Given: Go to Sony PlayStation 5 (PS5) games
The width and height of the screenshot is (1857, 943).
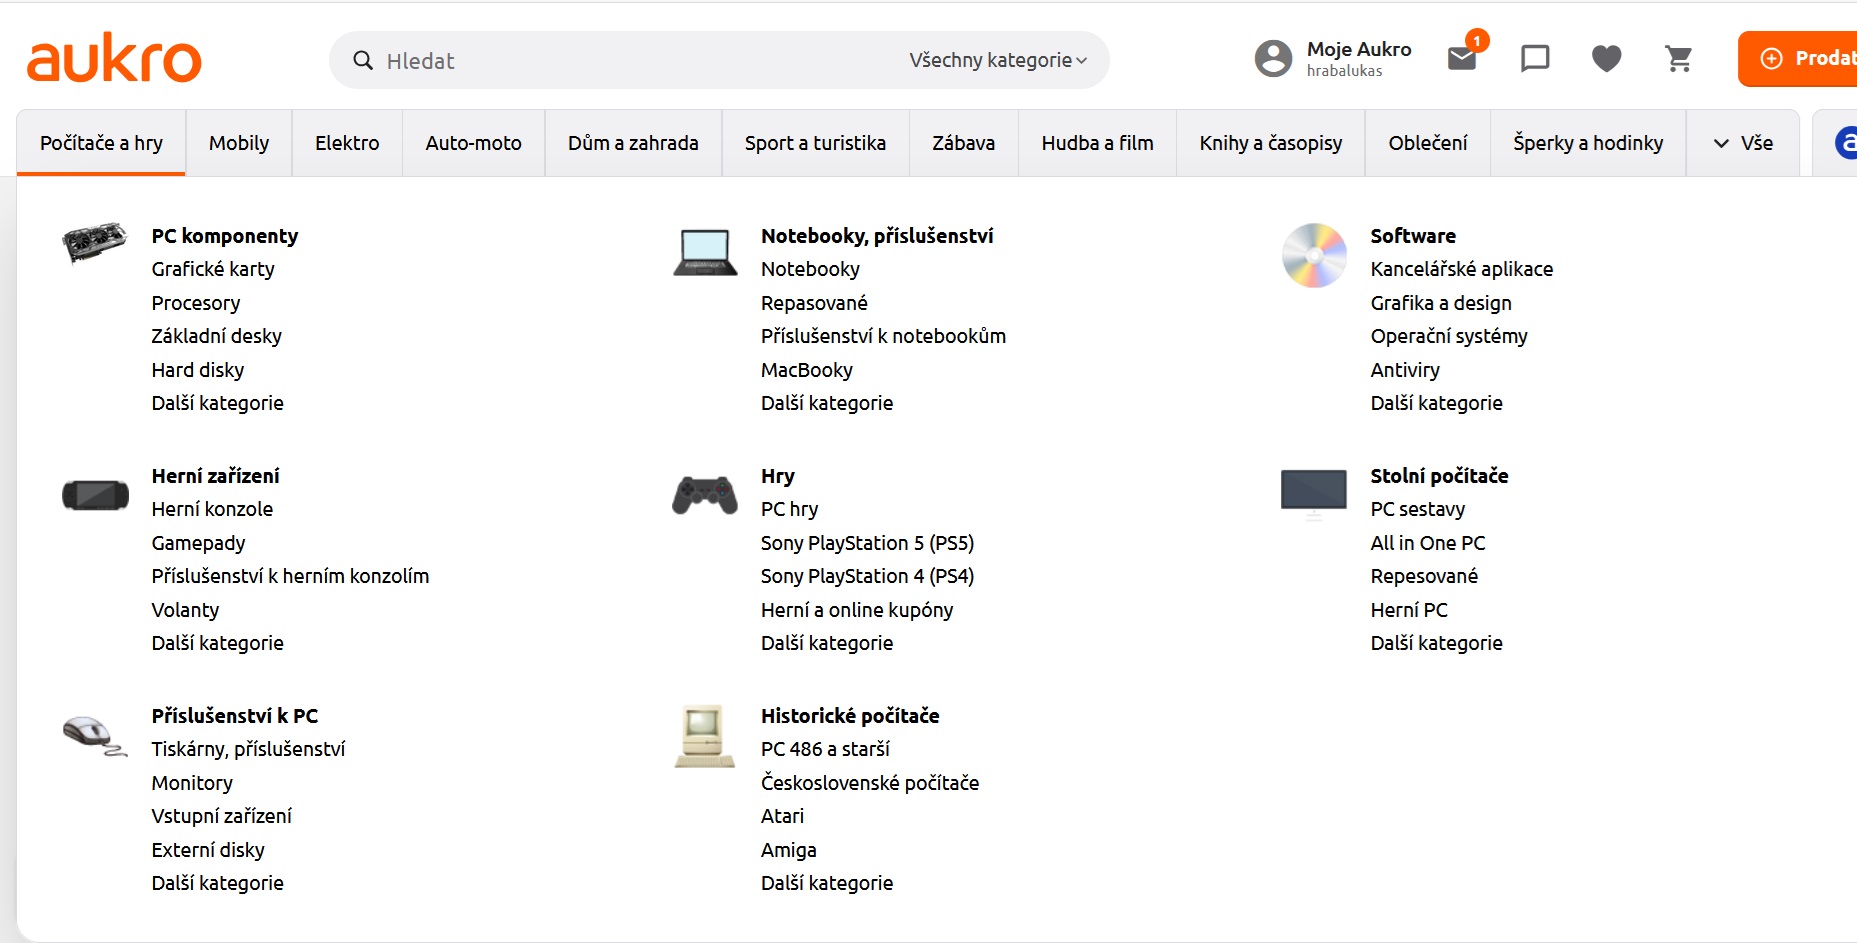Looking at the screenshot, I should click(x=867, y=543).
